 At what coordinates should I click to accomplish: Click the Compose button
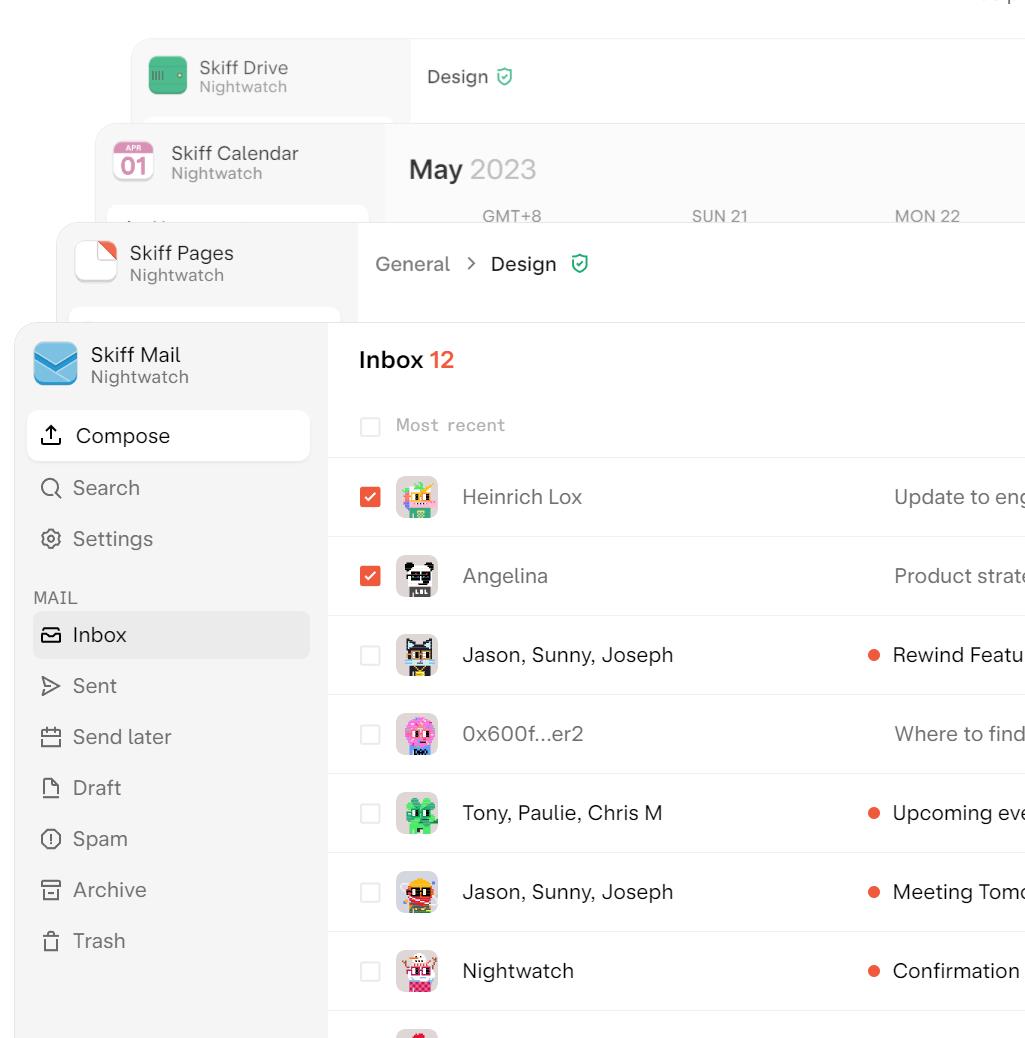(x=168, y=436)
